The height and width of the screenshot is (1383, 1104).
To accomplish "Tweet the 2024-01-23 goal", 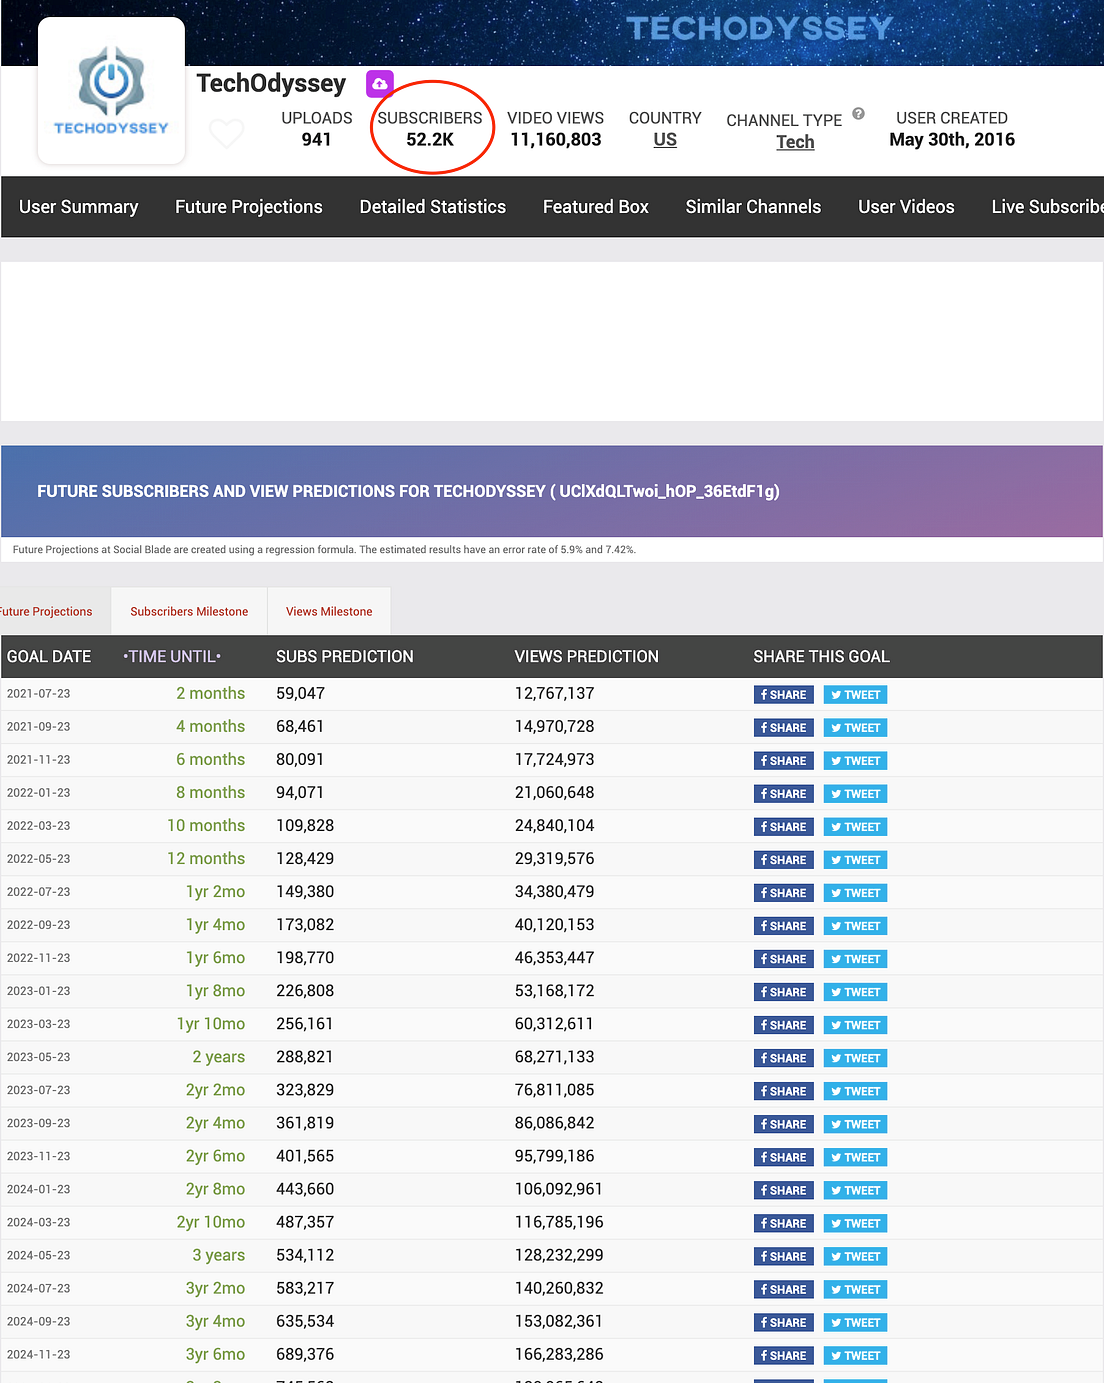I will pyautogui.click(x=855, y=1190).
